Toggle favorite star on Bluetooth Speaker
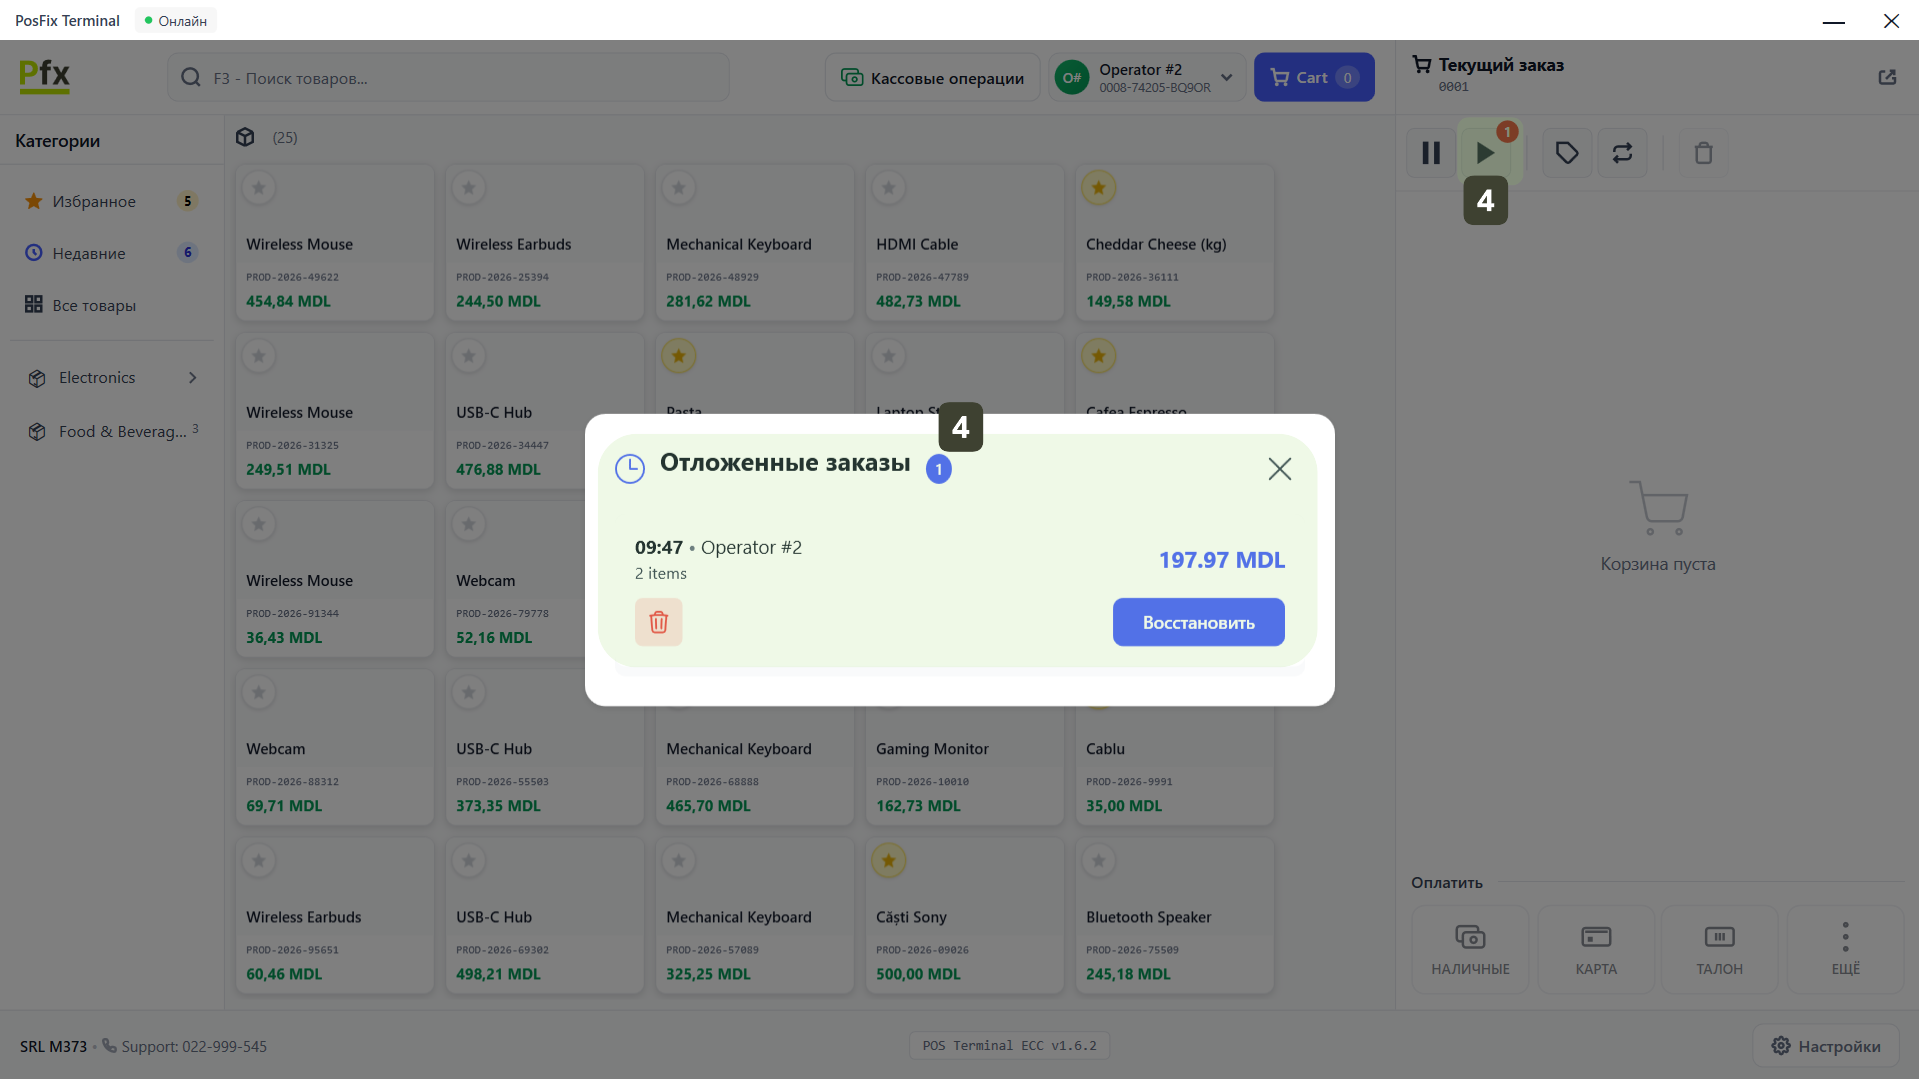This screenshot has width=1919, height=1079. (x=1098, y=860)
